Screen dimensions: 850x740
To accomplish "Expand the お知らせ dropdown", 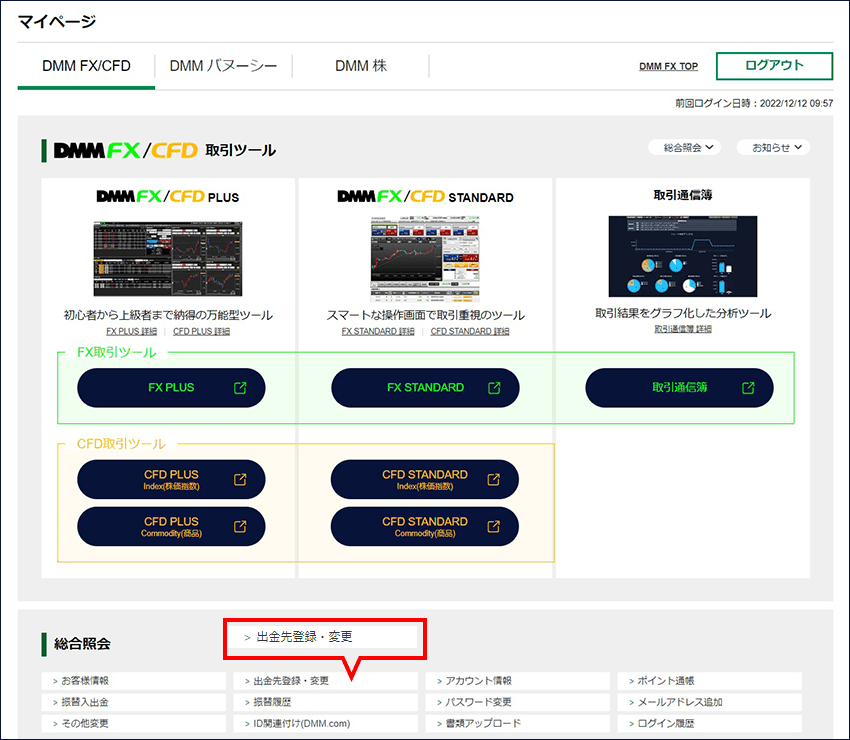I will tap(773, 147).
